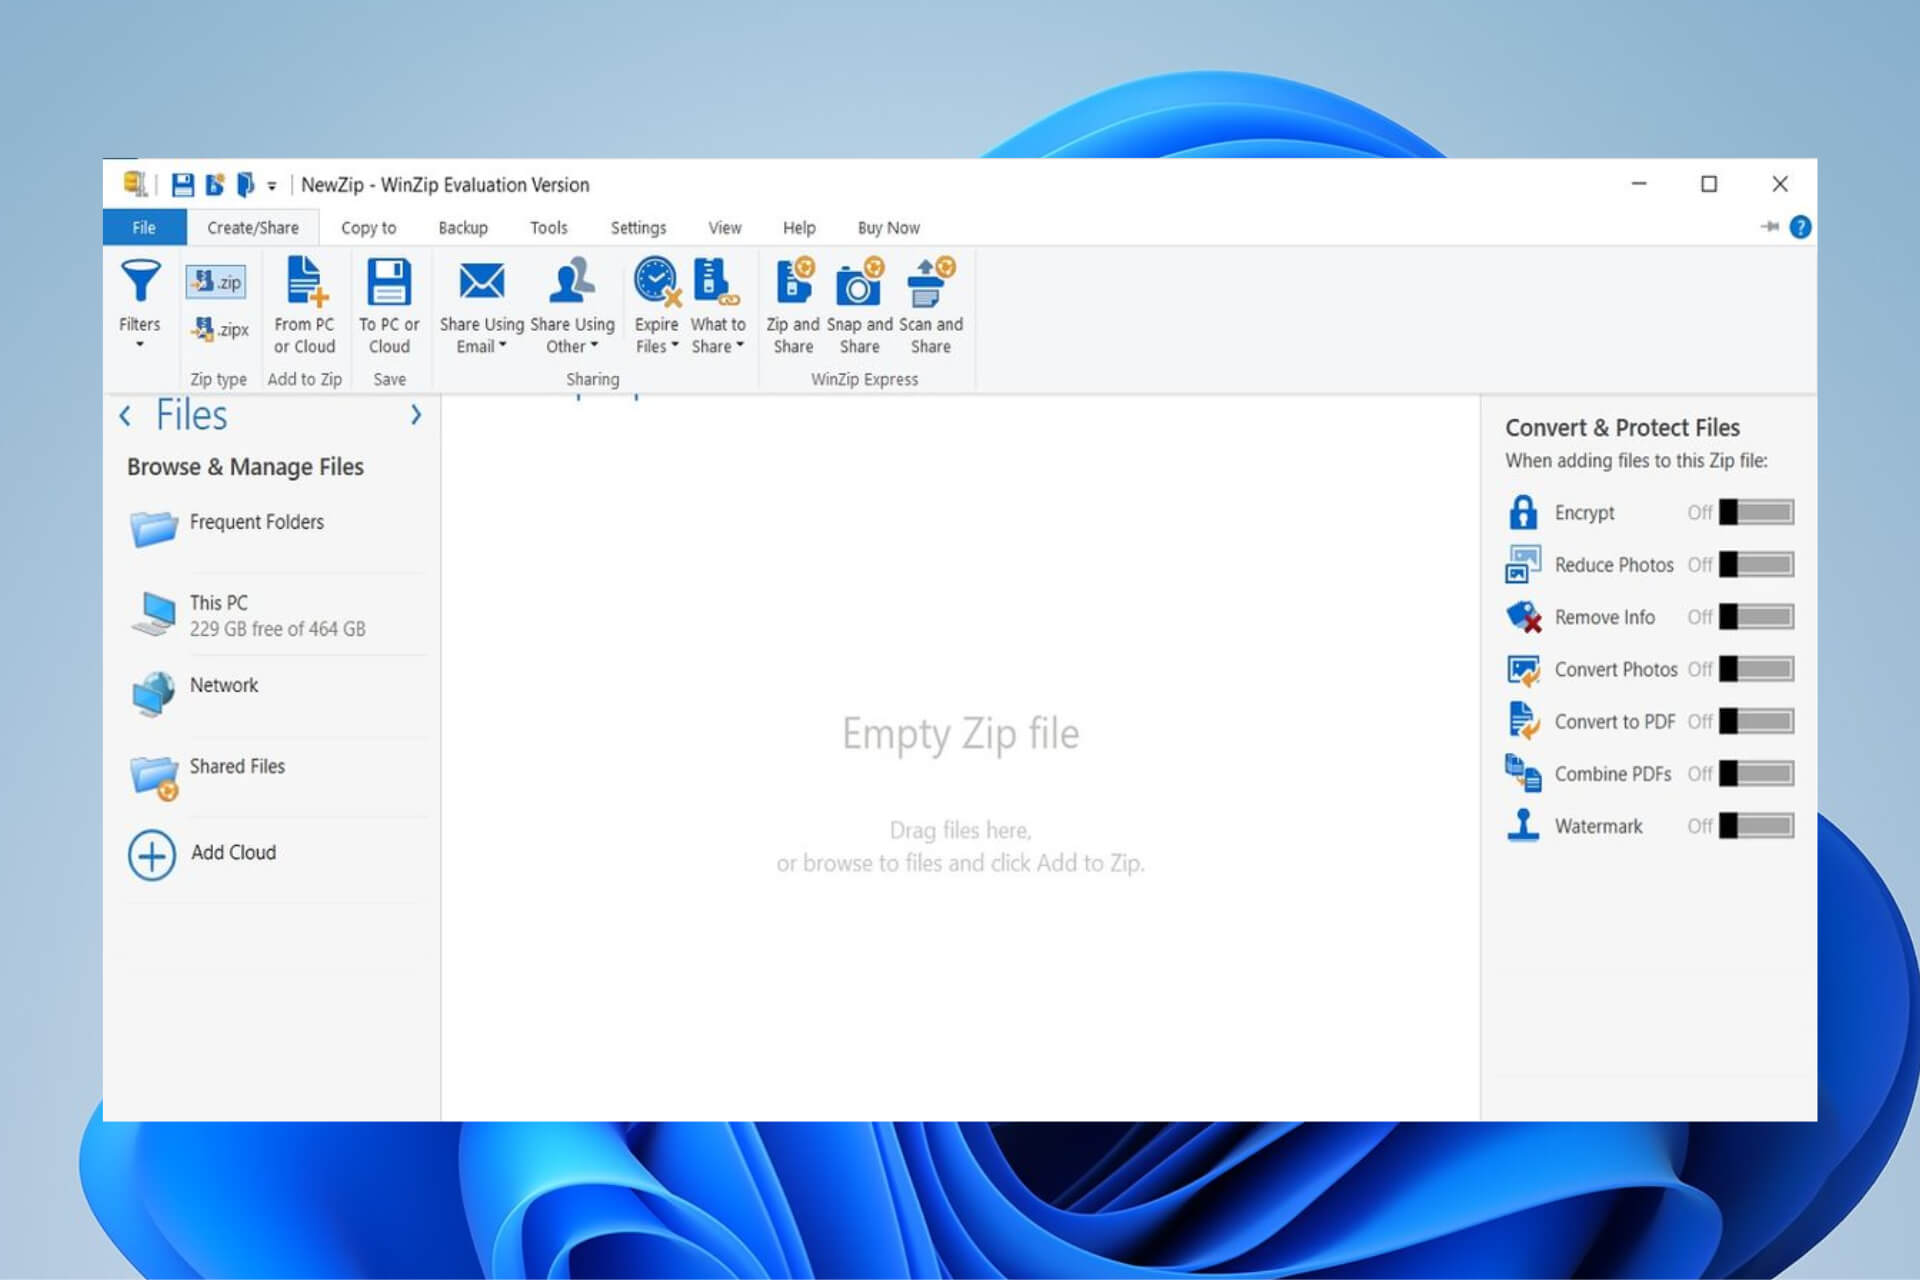Browse This PC drive

pyautogui.click(x=276, y=615)
